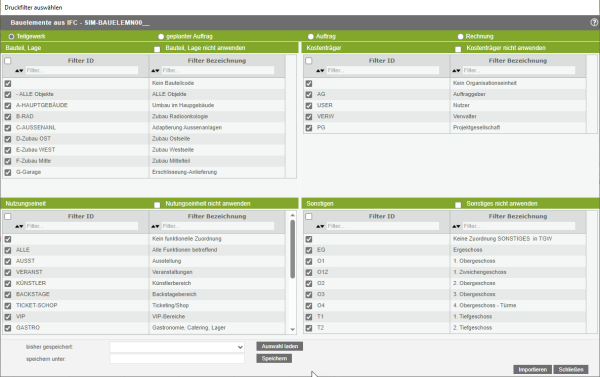Click Filter Bezeichnung input in Kostenträger table
Screen dimensions: 600x377
(x=518, y=70)
